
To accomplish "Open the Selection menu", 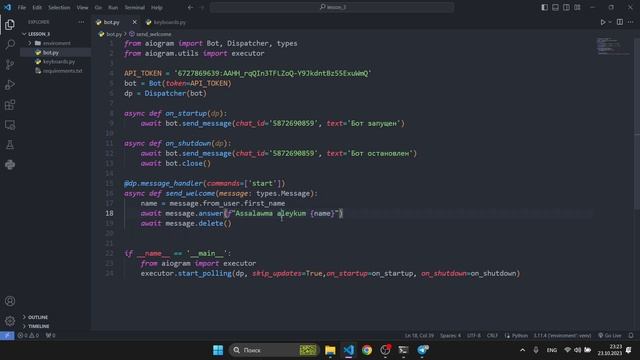I will click(x=59, y=7).
